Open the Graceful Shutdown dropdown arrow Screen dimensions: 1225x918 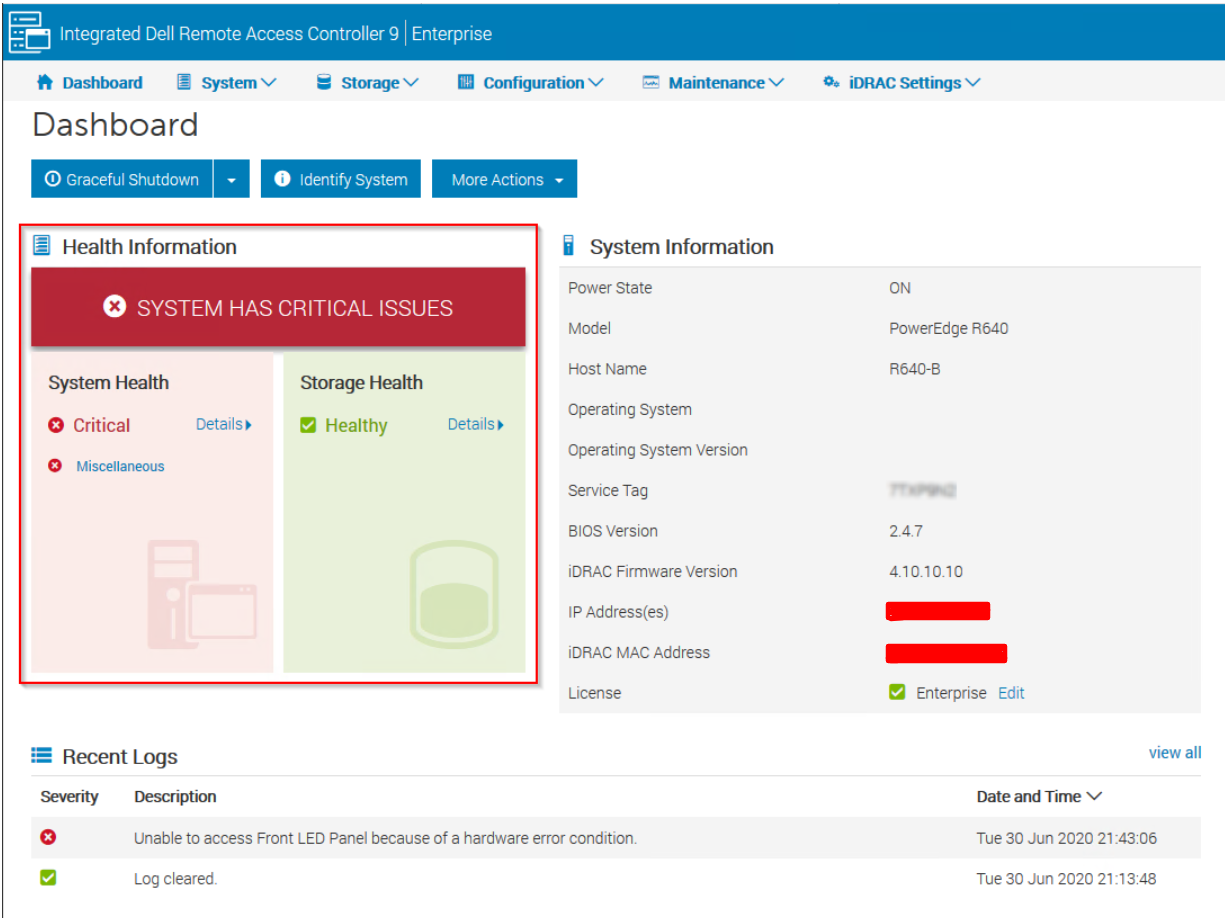231,179
